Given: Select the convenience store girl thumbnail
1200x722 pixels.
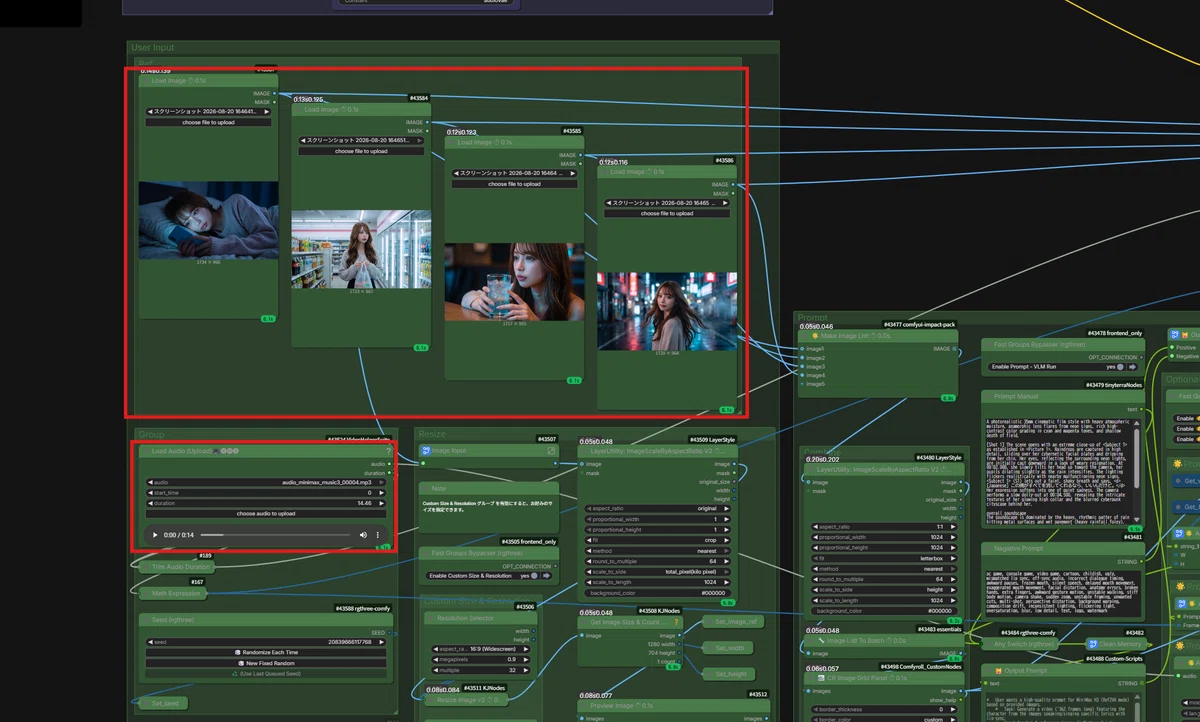Looking at the screenshot, I should coord(361,249).
